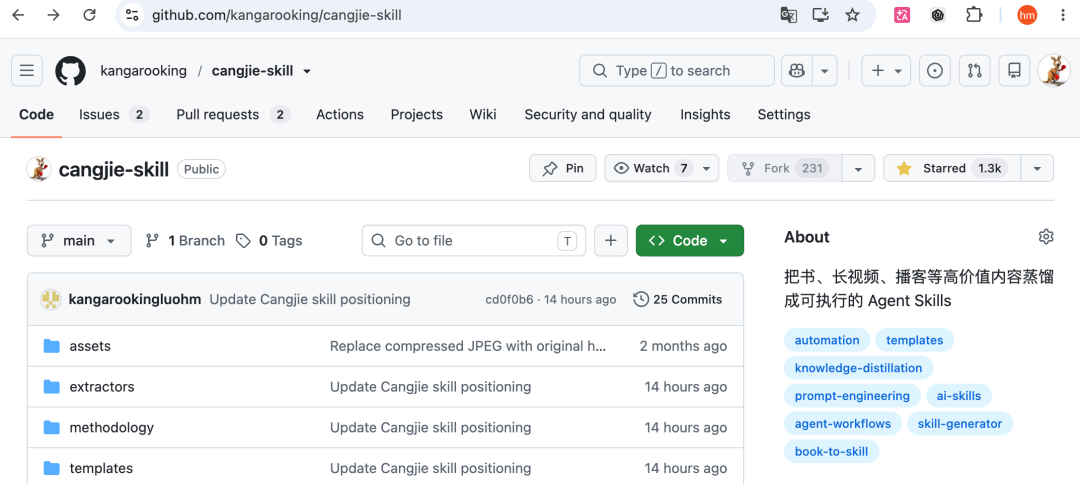The image size is (1080, 484).
Task: Open the main branch selector dropdown
Action: pos(79,240)
